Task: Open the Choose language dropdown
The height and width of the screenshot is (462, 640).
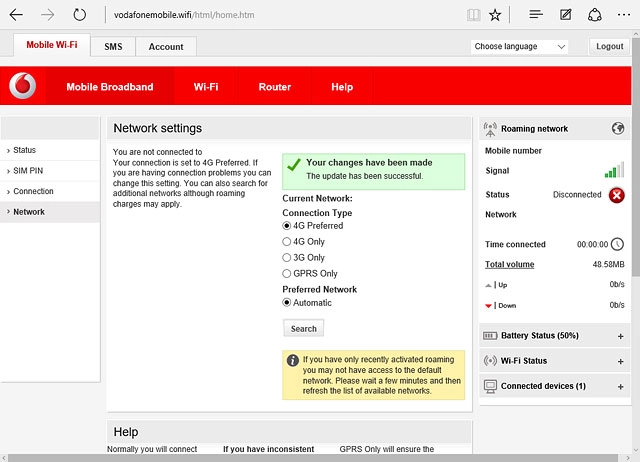Action: (519, 47)
